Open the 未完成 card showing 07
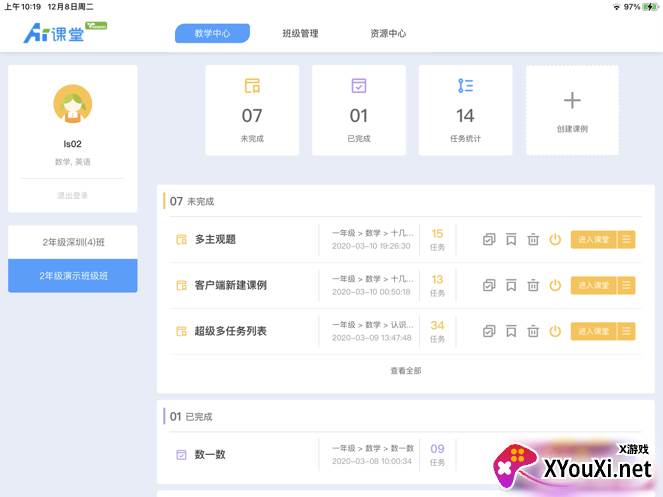This screenshot has height=497, width=663. (252, 110)
